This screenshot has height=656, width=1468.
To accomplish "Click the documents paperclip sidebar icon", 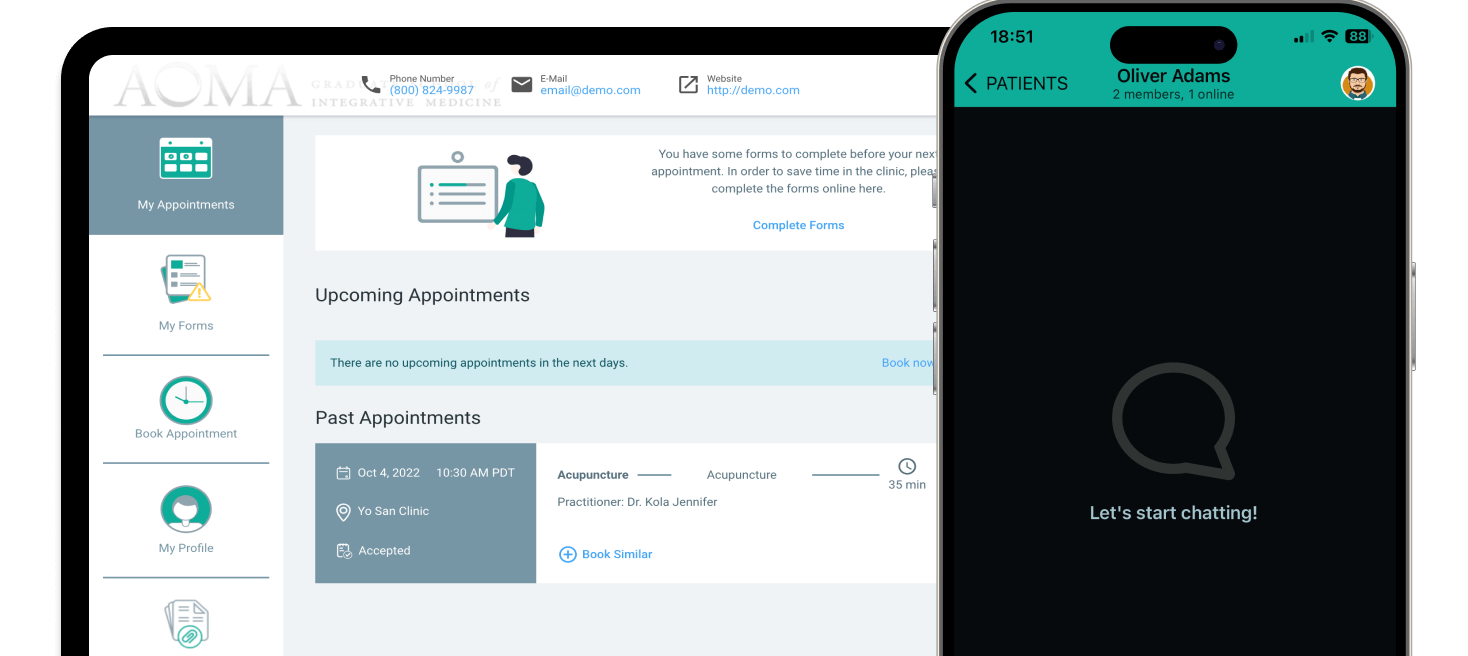I will click(x=186, y=624).
